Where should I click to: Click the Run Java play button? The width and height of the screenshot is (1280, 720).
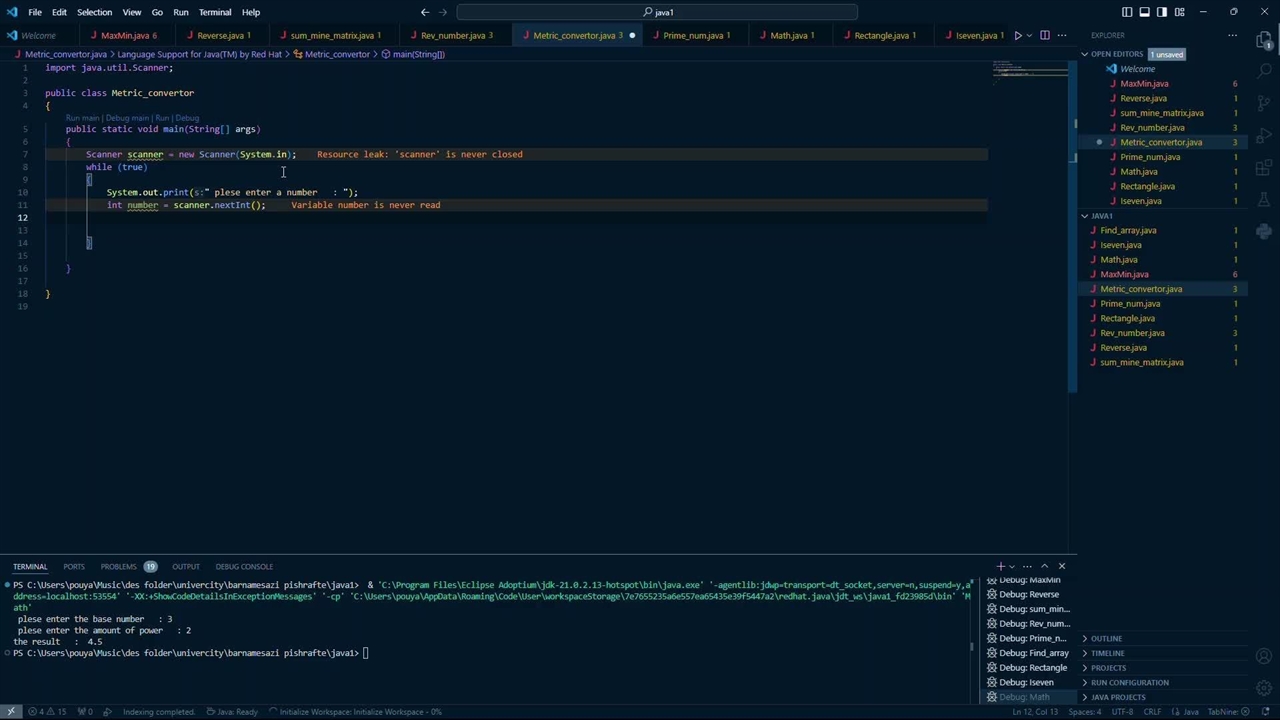[x=1018, y=35]
